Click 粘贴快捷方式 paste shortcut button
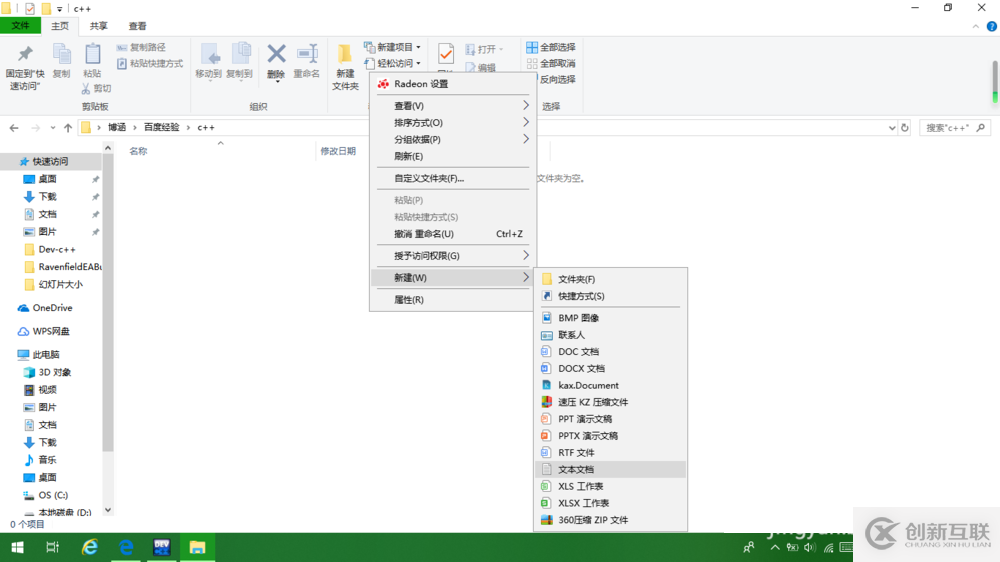Screen dimensions: 1000x562 [150, 64]
